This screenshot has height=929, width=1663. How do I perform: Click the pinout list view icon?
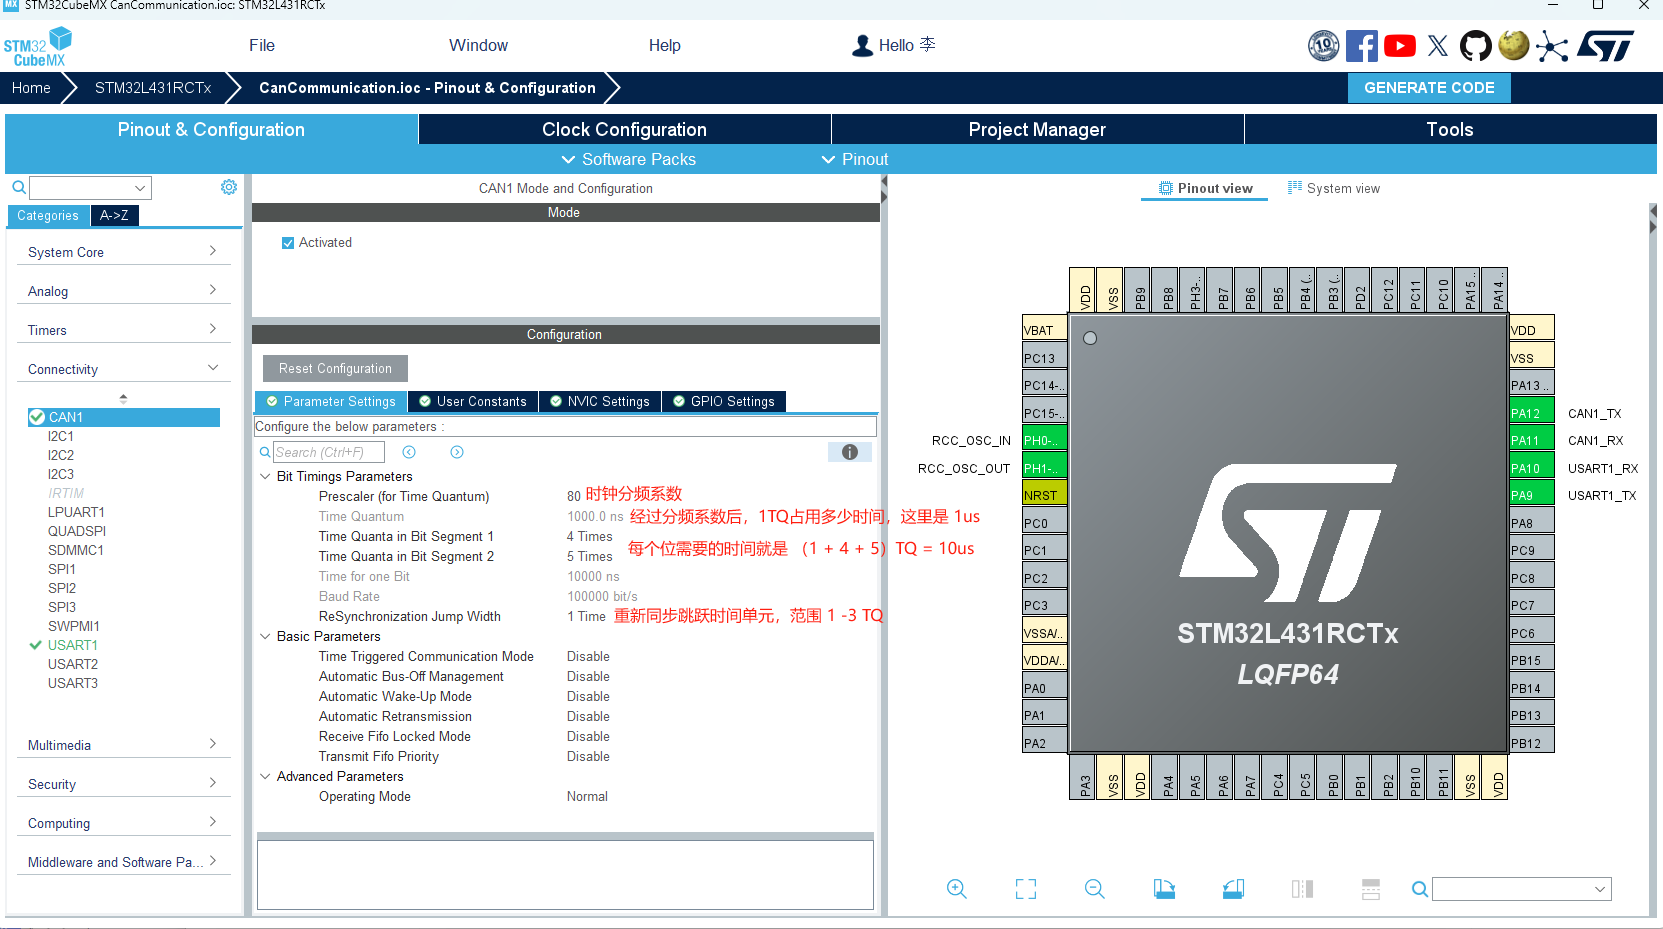pyautogui.click(x=1371, y=889)
